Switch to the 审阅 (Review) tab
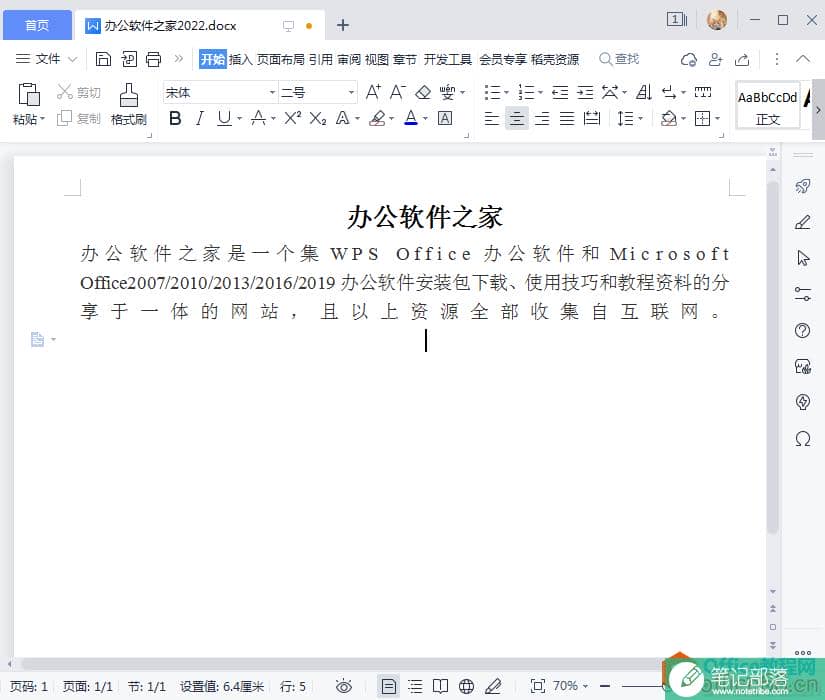Image resolution: width=825 pixels, height=700 pixels. (349, 59)
